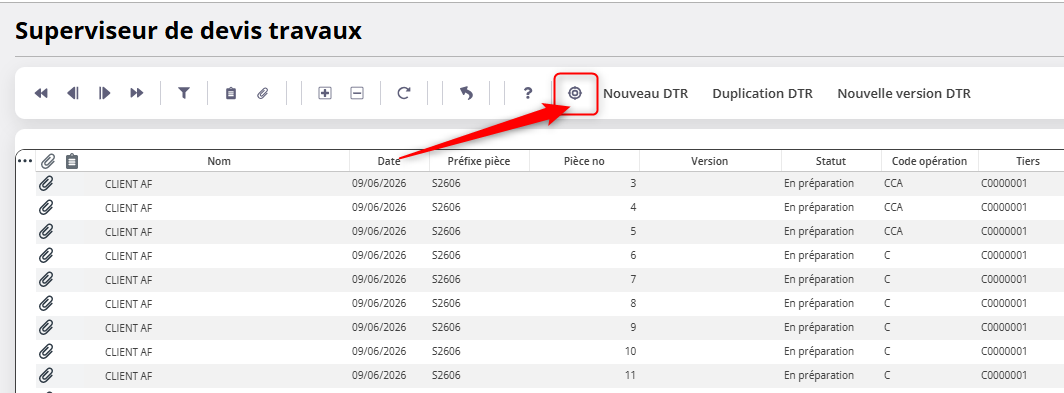Image resolution: width=1064 pixels, height=393 pixels.
Task: Open attachment paperclip on pièce no 11 row
Action: click(46, 375)
